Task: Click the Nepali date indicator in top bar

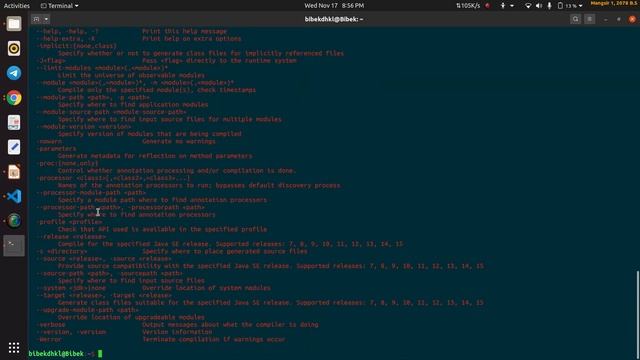Action: click(x=614, y=3)
